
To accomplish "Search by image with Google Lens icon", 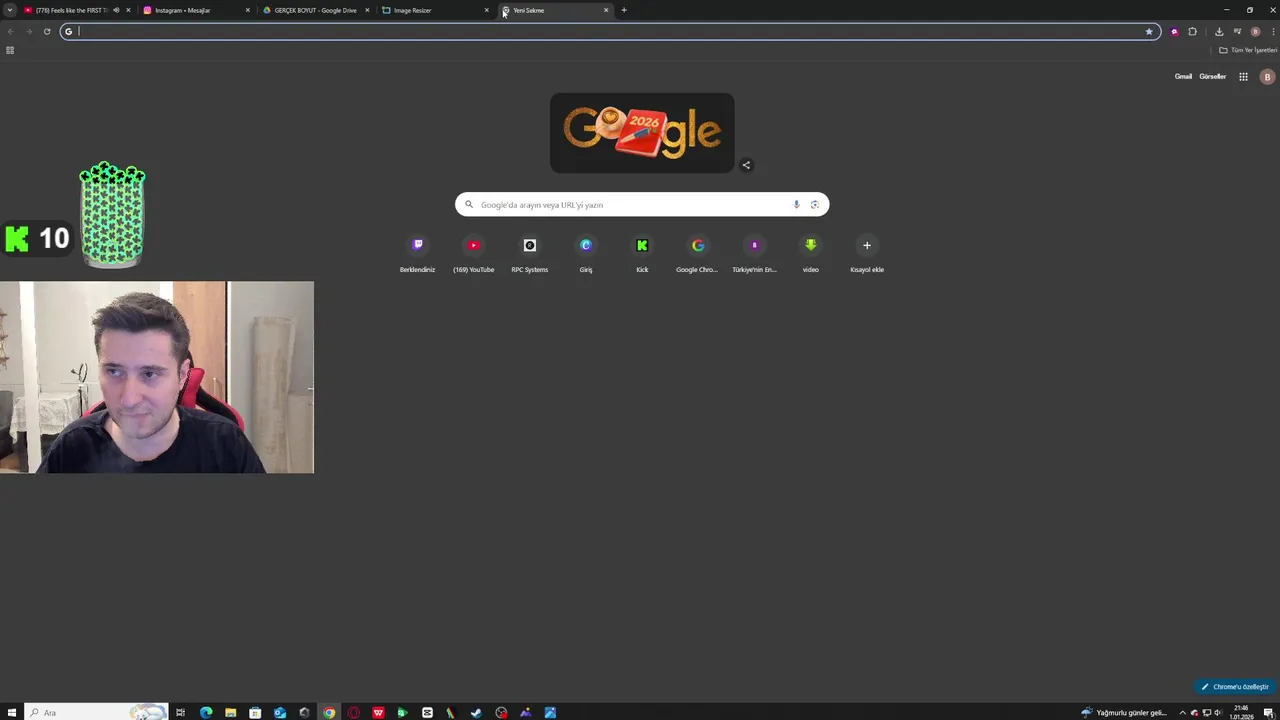I will (815, 205).
